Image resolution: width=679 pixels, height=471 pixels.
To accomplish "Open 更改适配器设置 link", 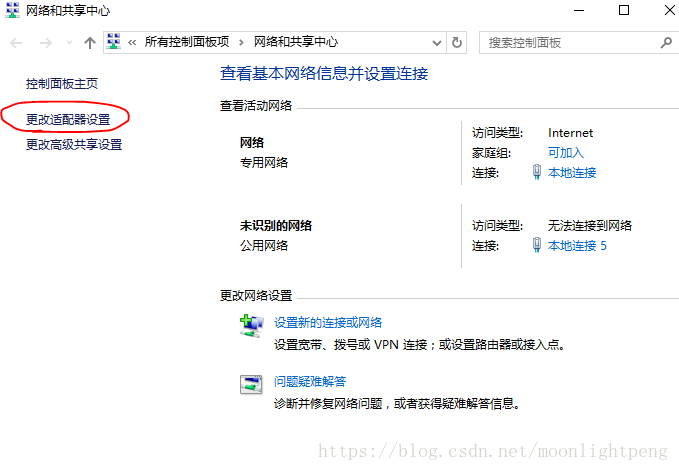I will click(x=68, y=119).
